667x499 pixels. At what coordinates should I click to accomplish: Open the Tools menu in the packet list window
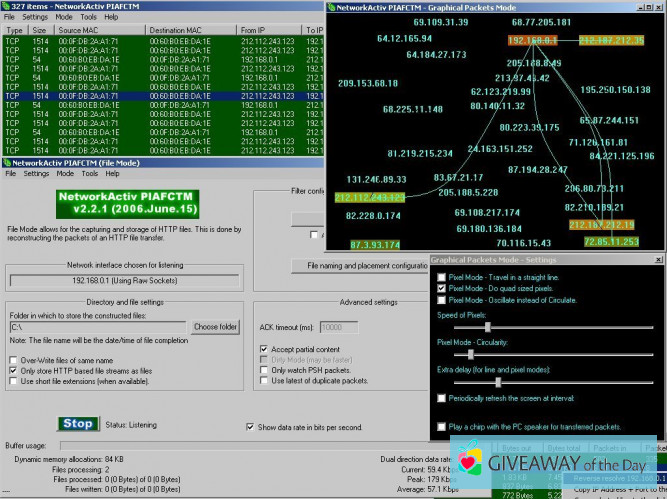click(x=89, y=17)
